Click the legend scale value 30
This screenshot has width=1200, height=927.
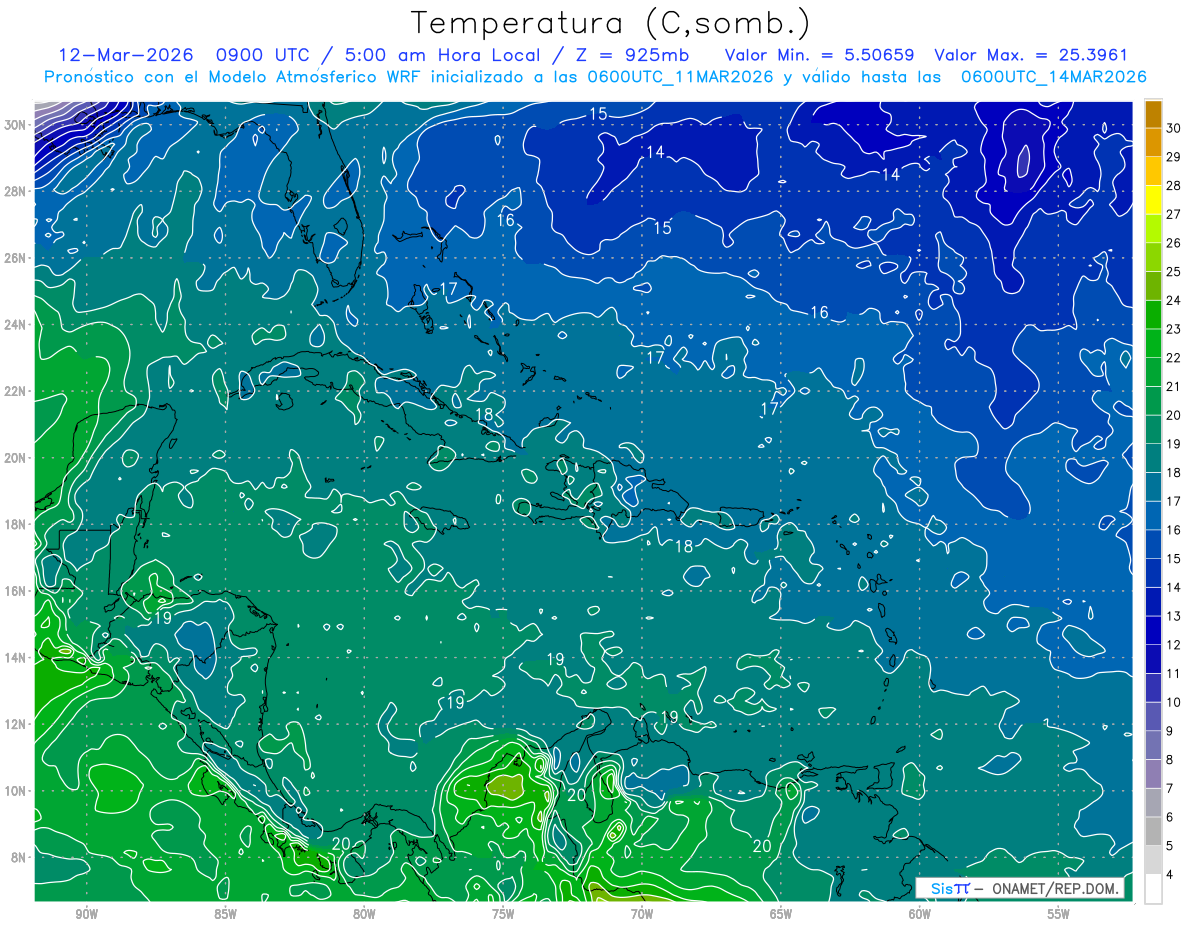coord(1174,128)
